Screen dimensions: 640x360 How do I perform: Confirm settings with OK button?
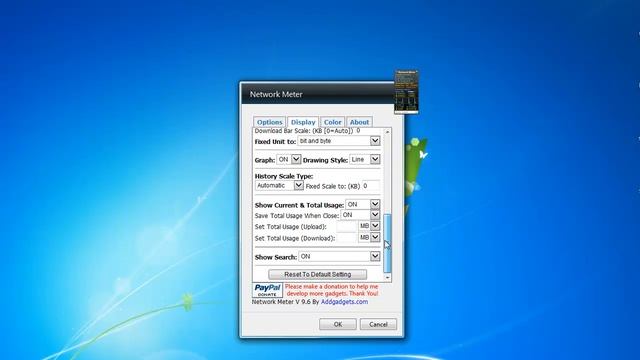click(x=338, y=324)
